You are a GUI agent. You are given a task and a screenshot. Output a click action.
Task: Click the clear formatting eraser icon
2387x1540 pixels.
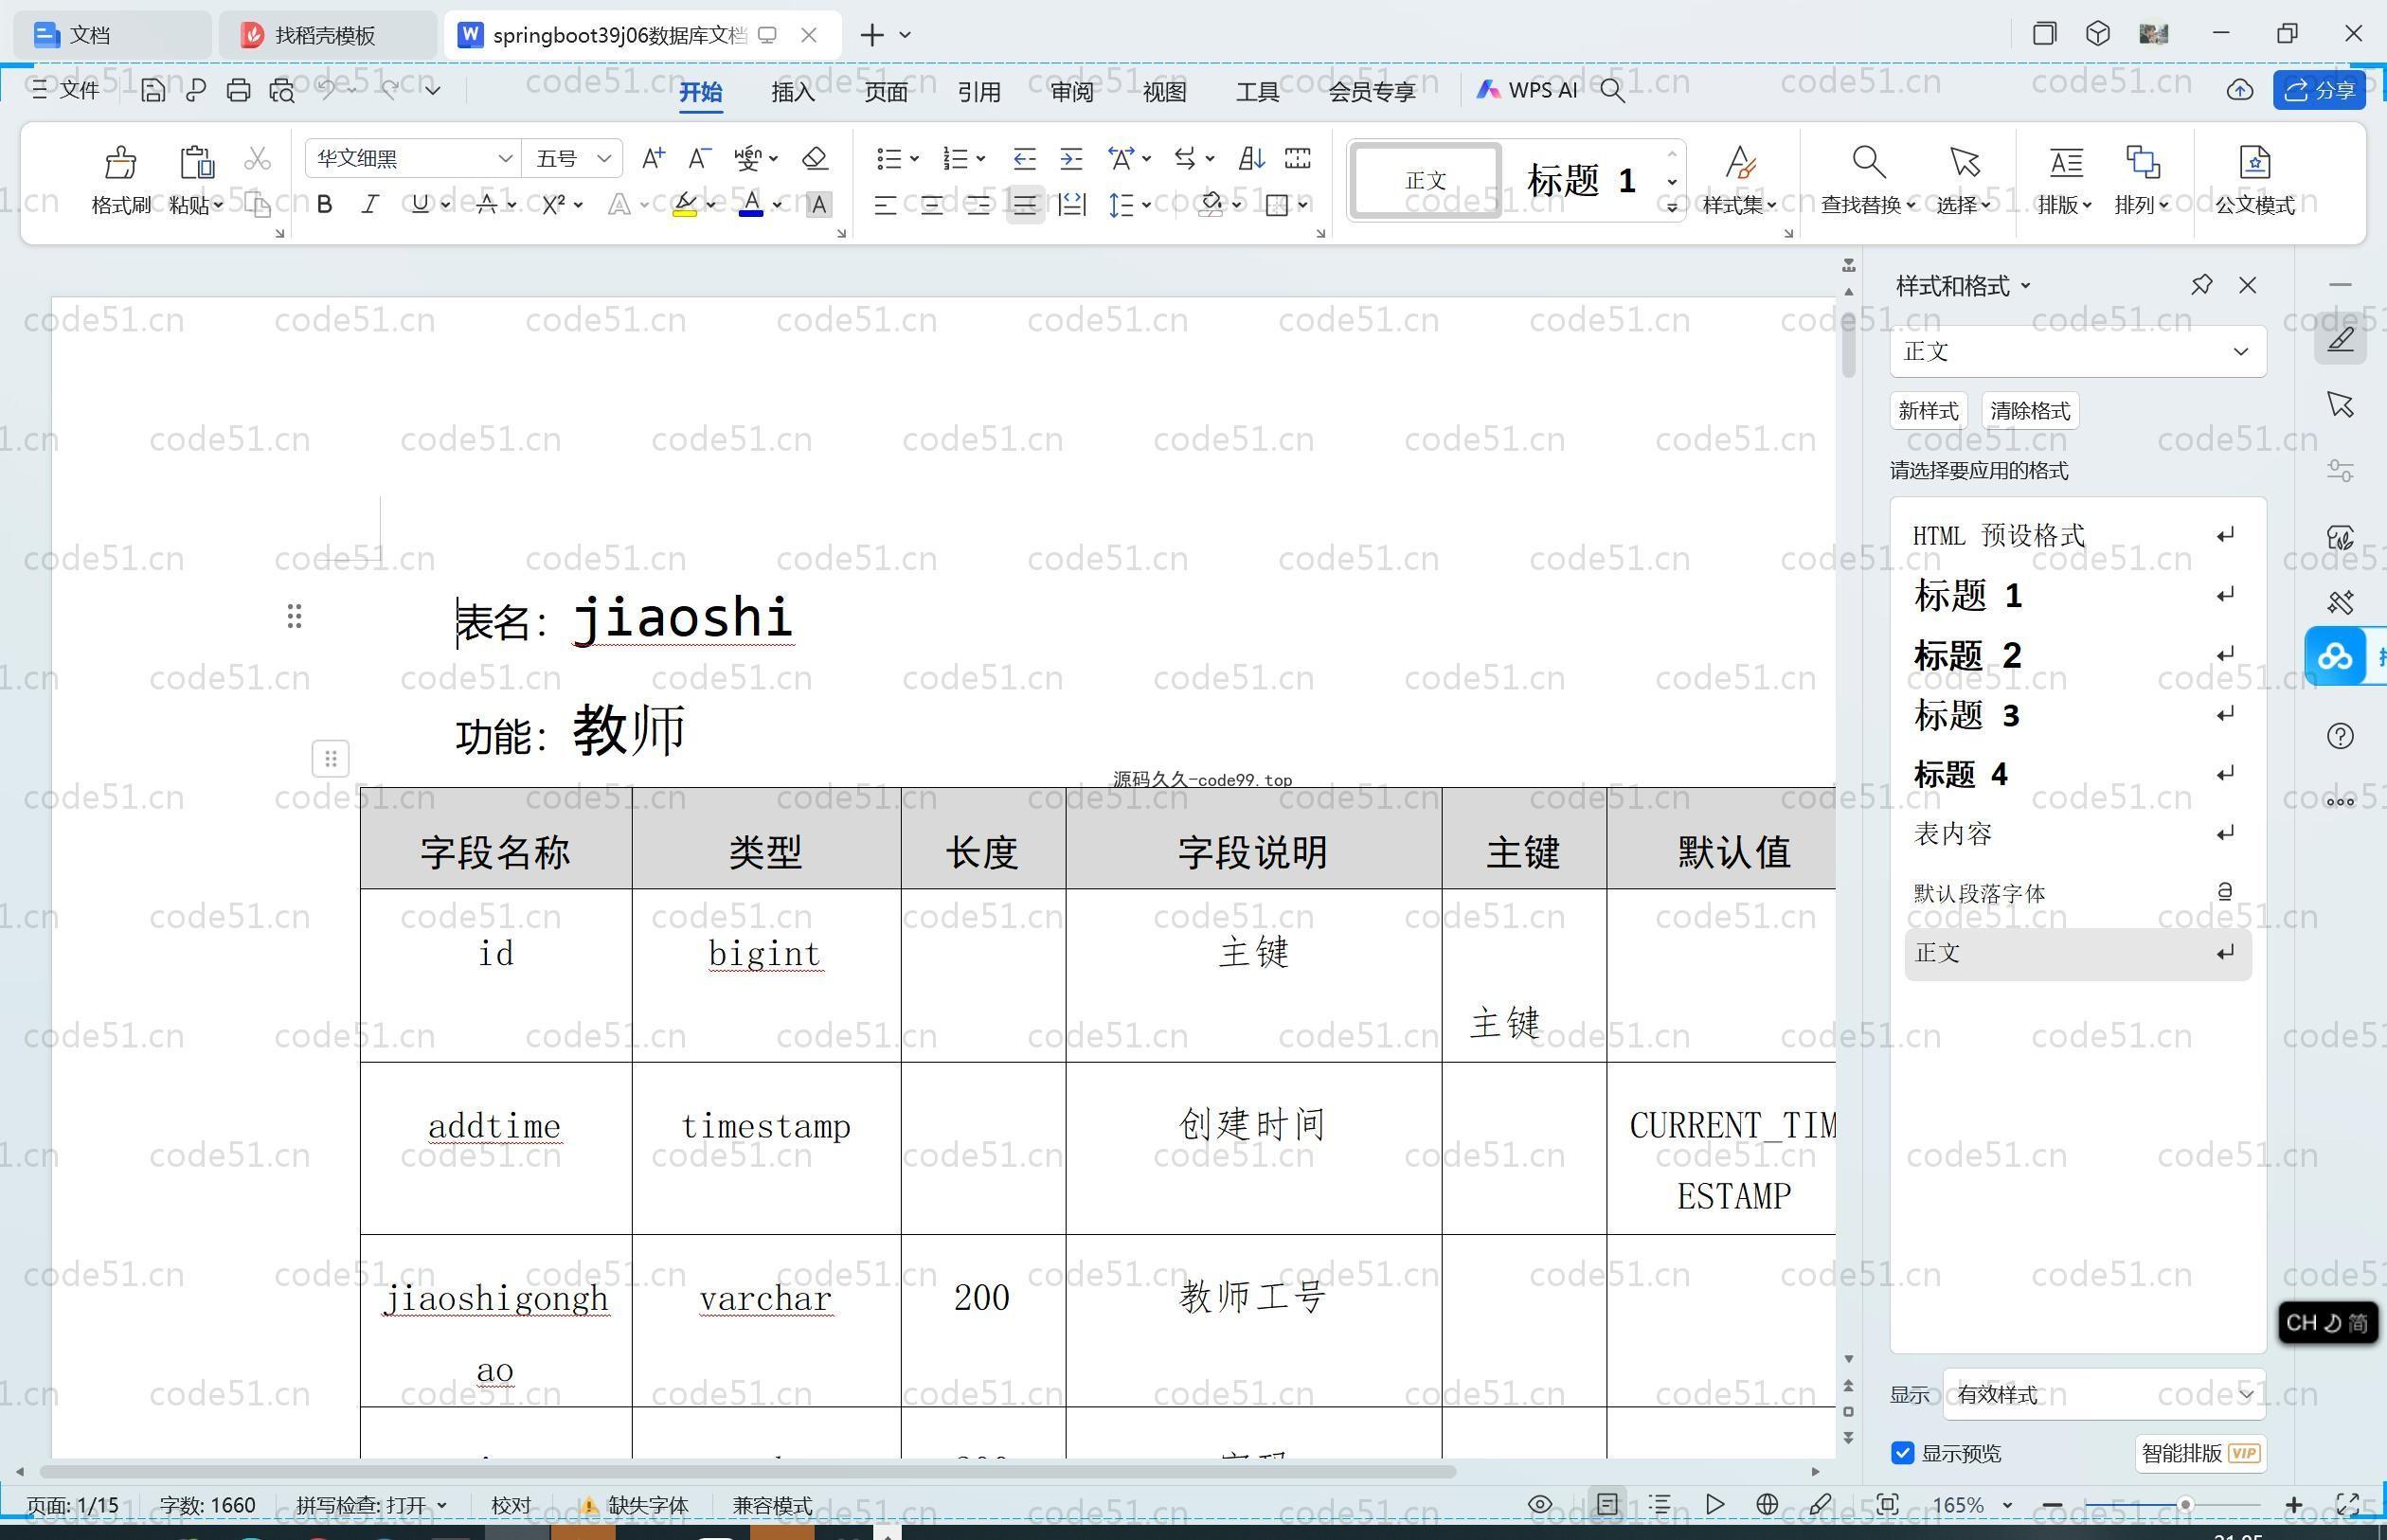[x=815, y=158]
